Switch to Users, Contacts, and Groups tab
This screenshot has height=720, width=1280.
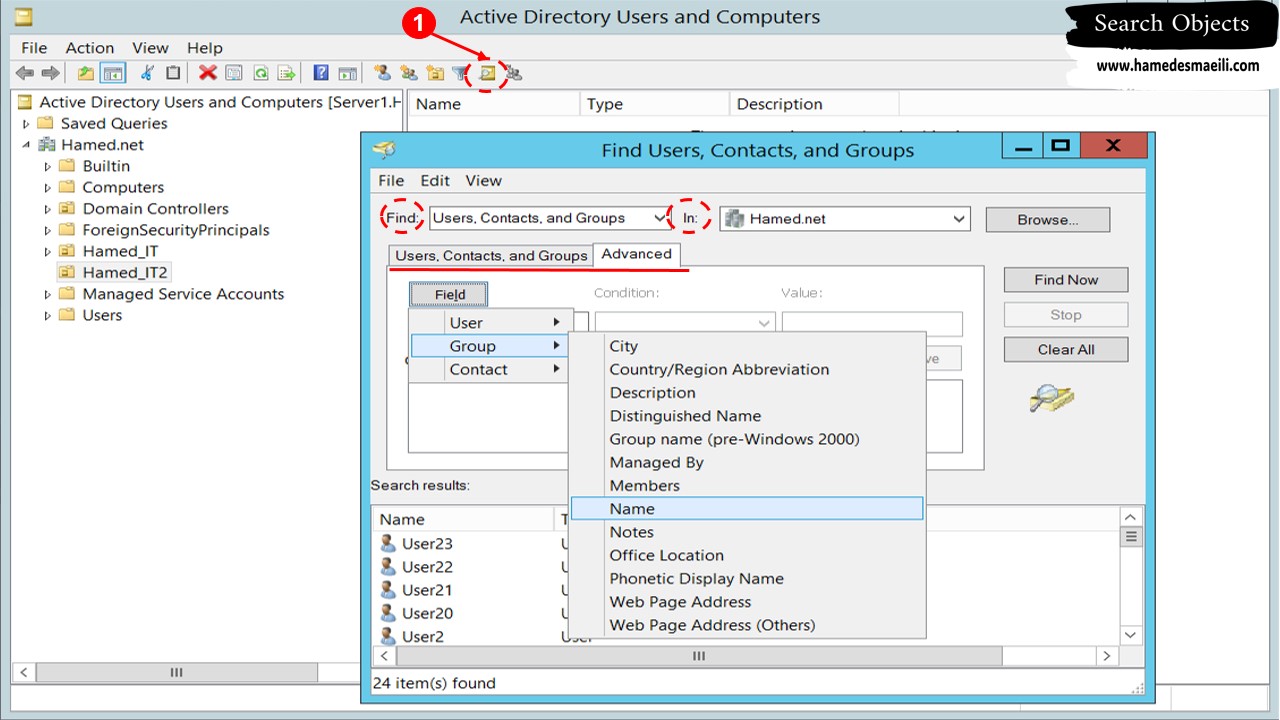point(491,256)
